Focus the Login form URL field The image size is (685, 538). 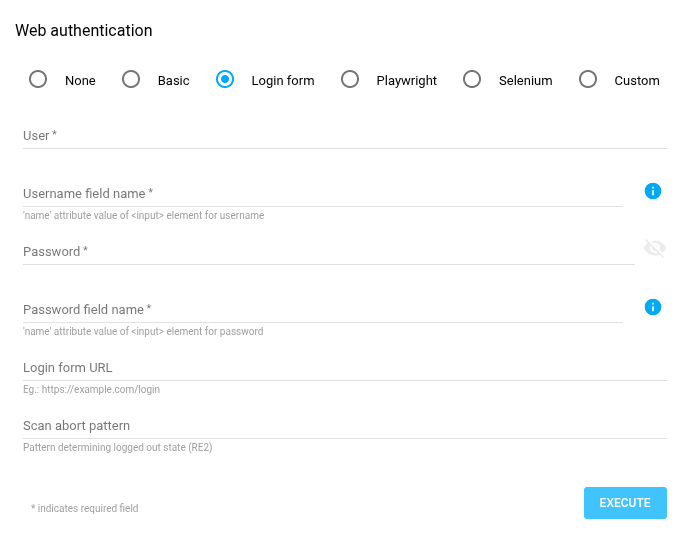tap(344, 368)
